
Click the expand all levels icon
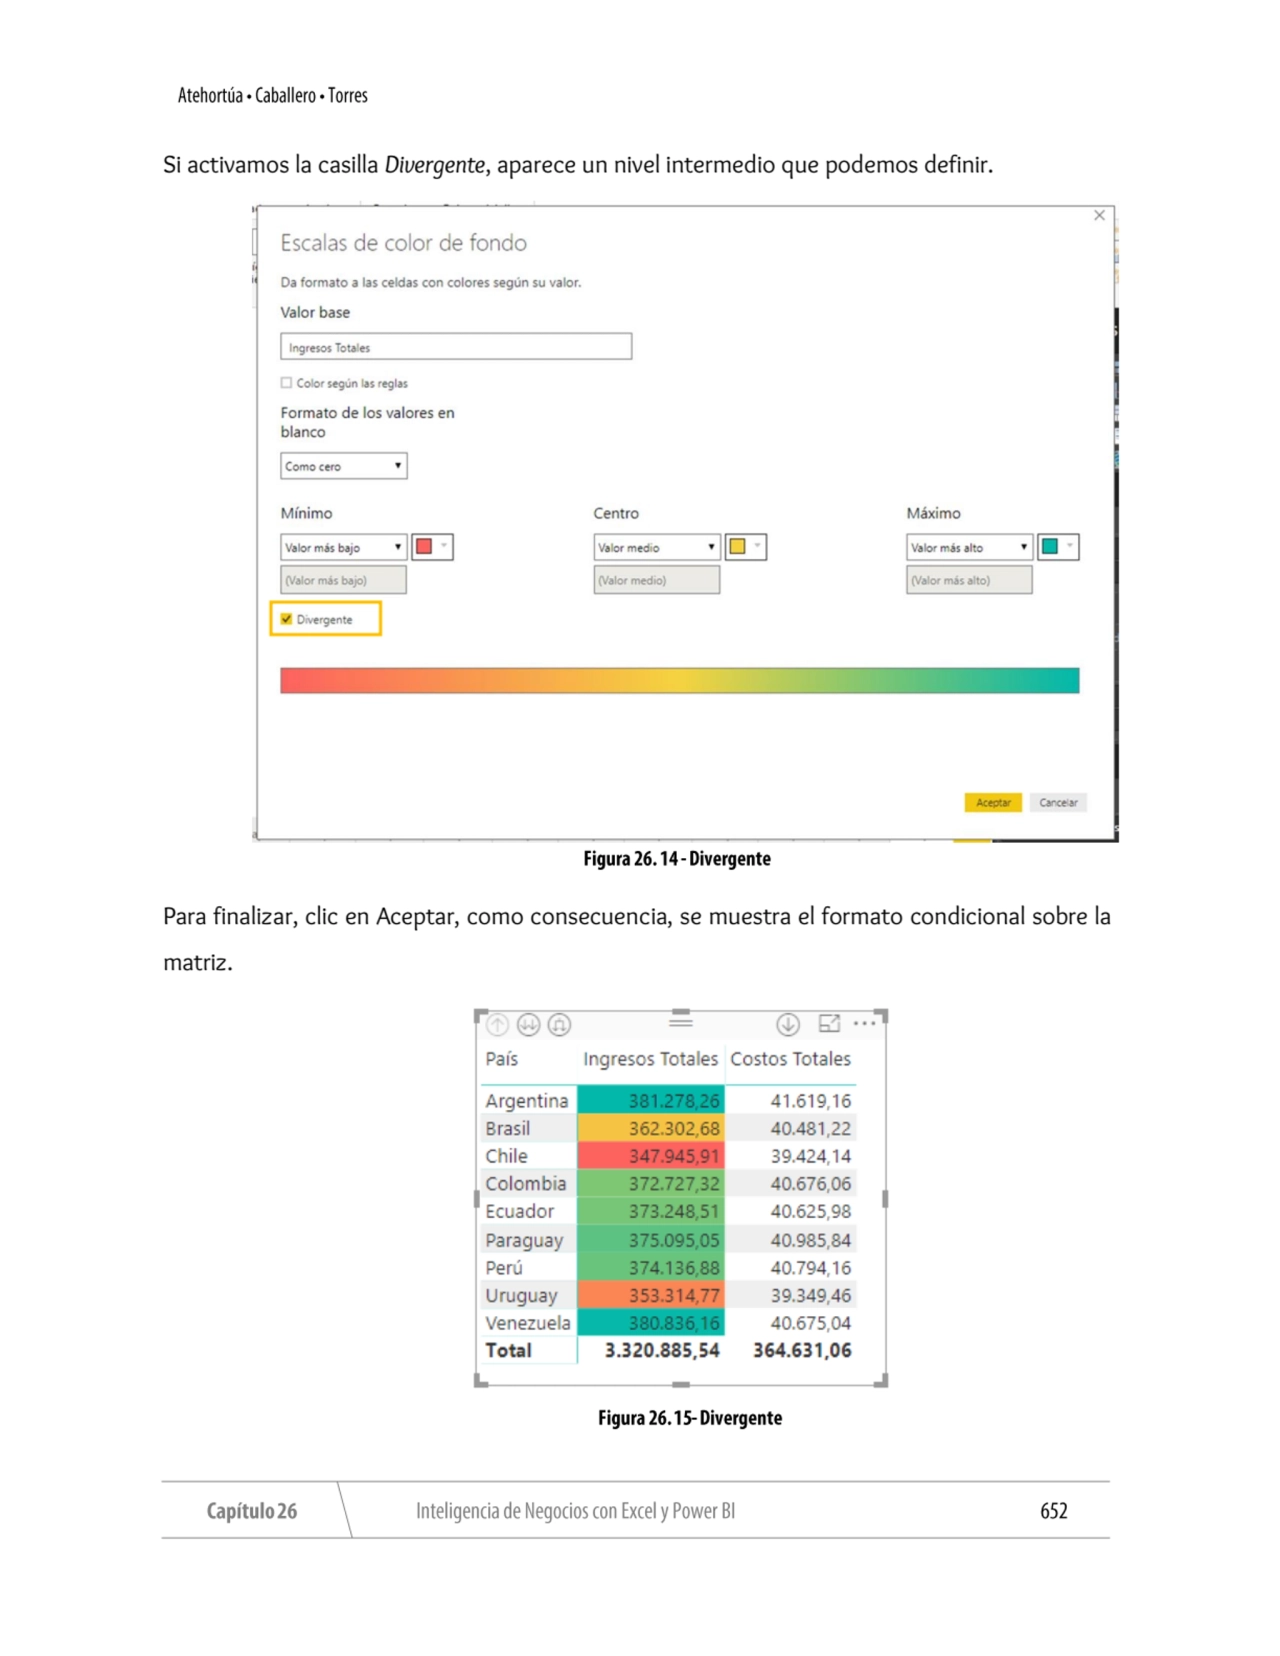point(560,1024)
